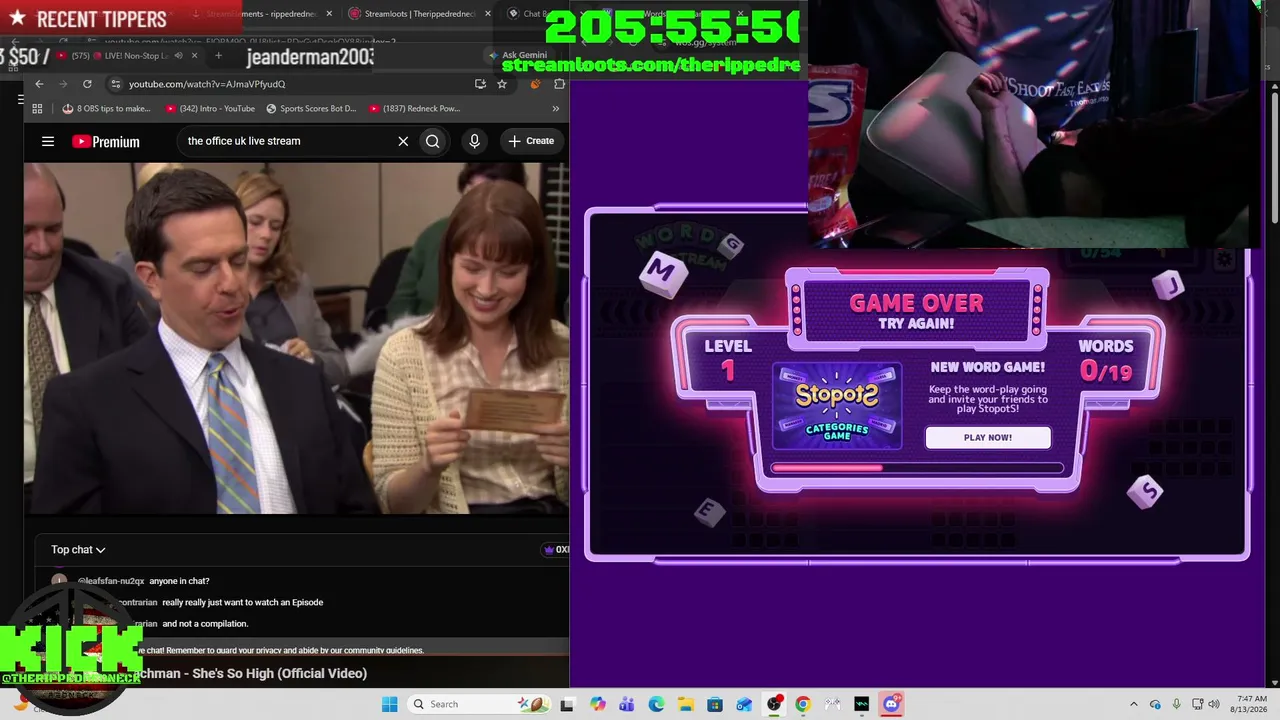
Task: Switch to Google Chrome on the taskbar
Action: coord(803,704)
